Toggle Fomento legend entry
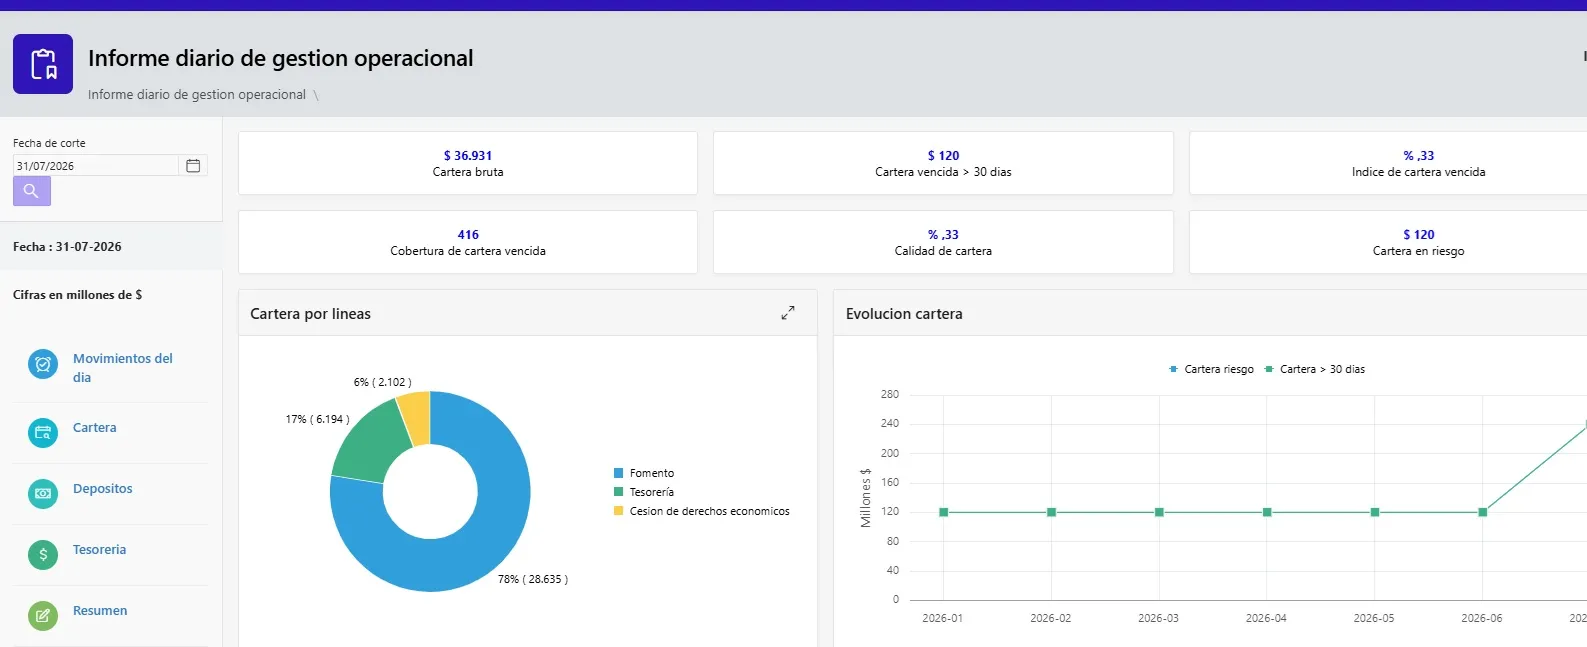Image resolution: width=1587 pixels, height=647 pixels. coord(644,473)
